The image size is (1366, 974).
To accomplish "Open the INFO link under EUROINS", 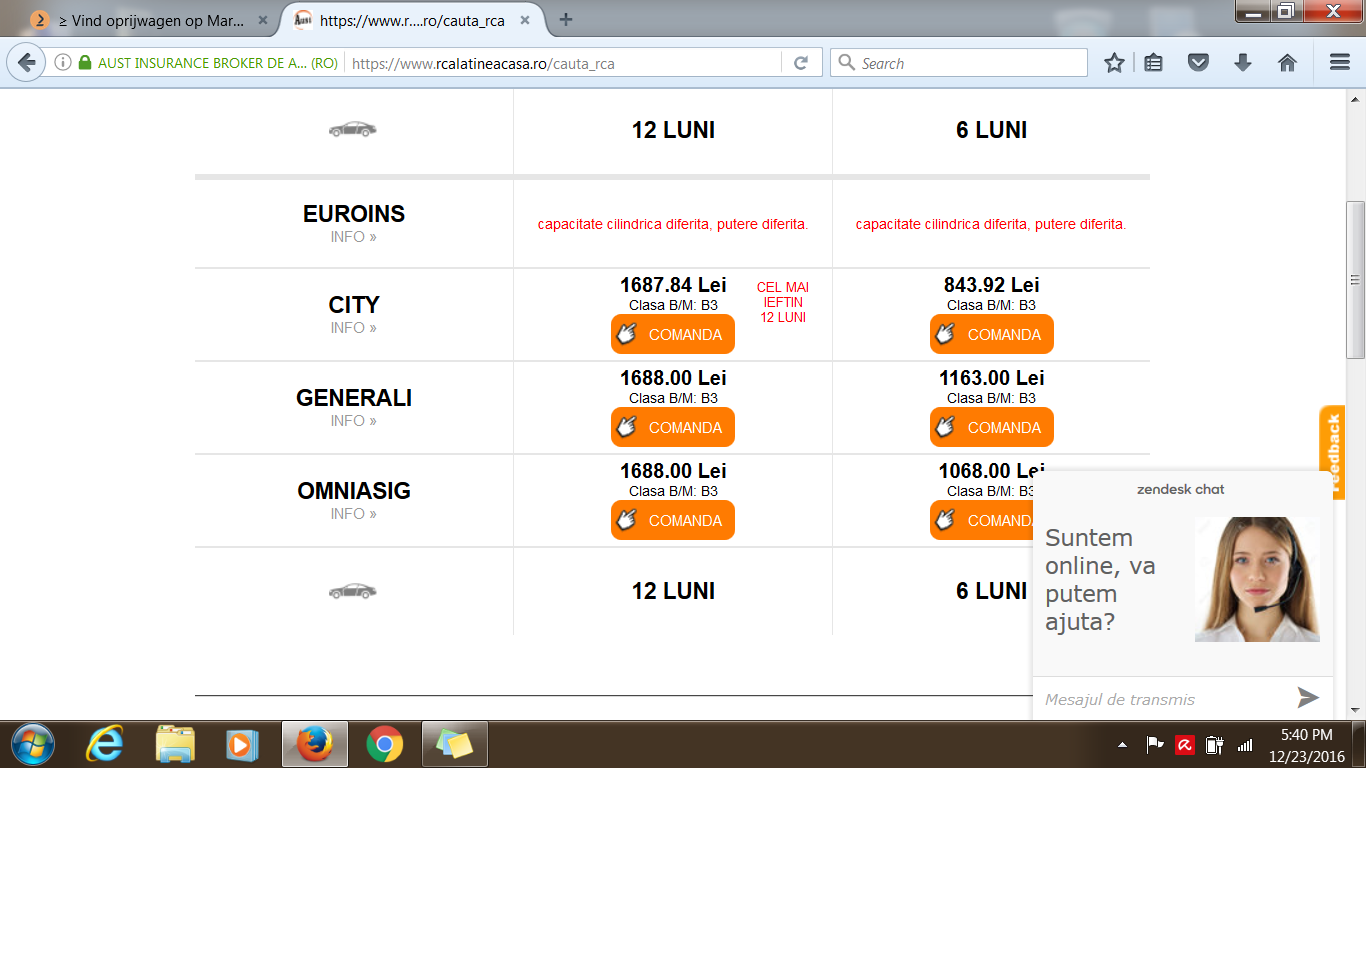I will coord(354,237).
